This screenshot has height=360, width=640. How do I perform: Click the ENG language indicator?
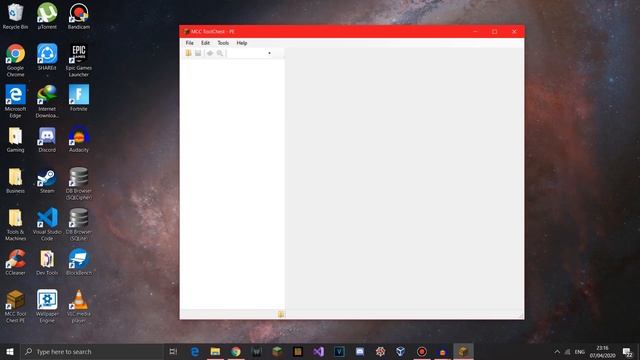tap(580, 351)
